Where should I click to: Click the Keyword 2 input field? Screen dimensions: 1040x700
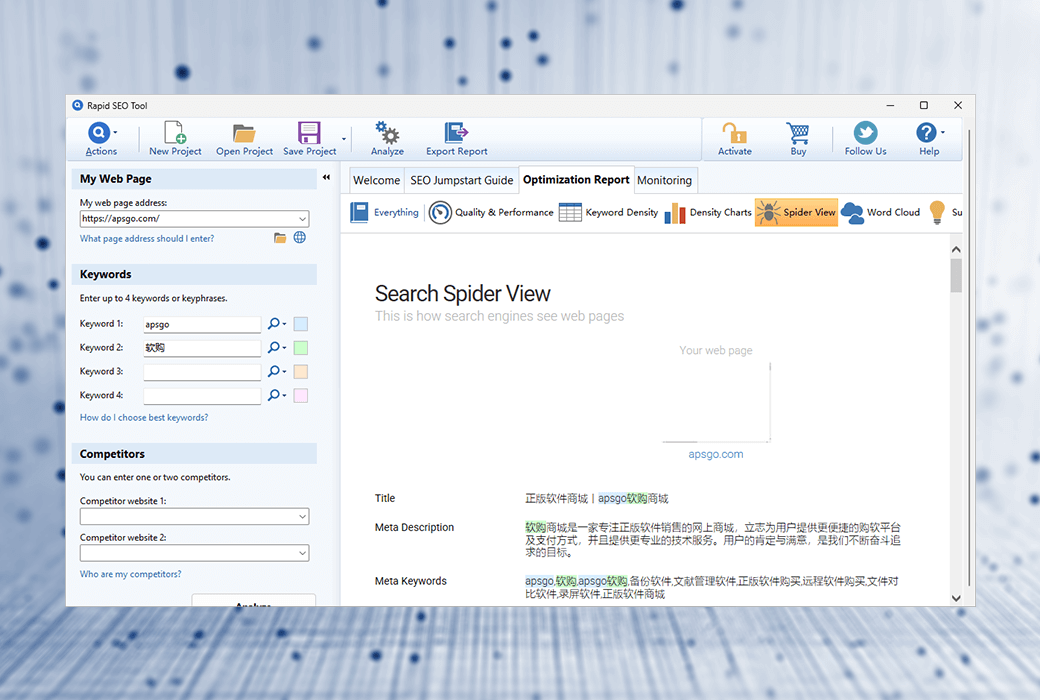pos(202,348)
